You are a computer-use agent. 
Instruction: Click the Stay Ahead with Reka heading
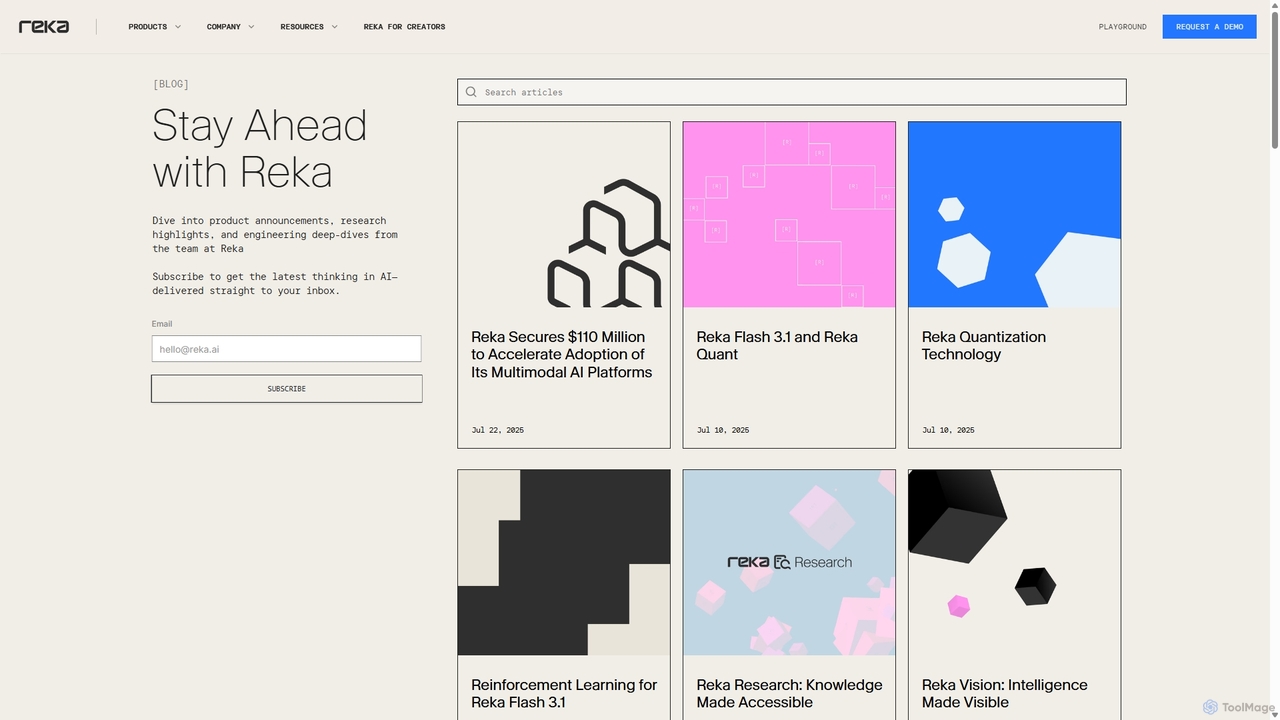point(260,148)
